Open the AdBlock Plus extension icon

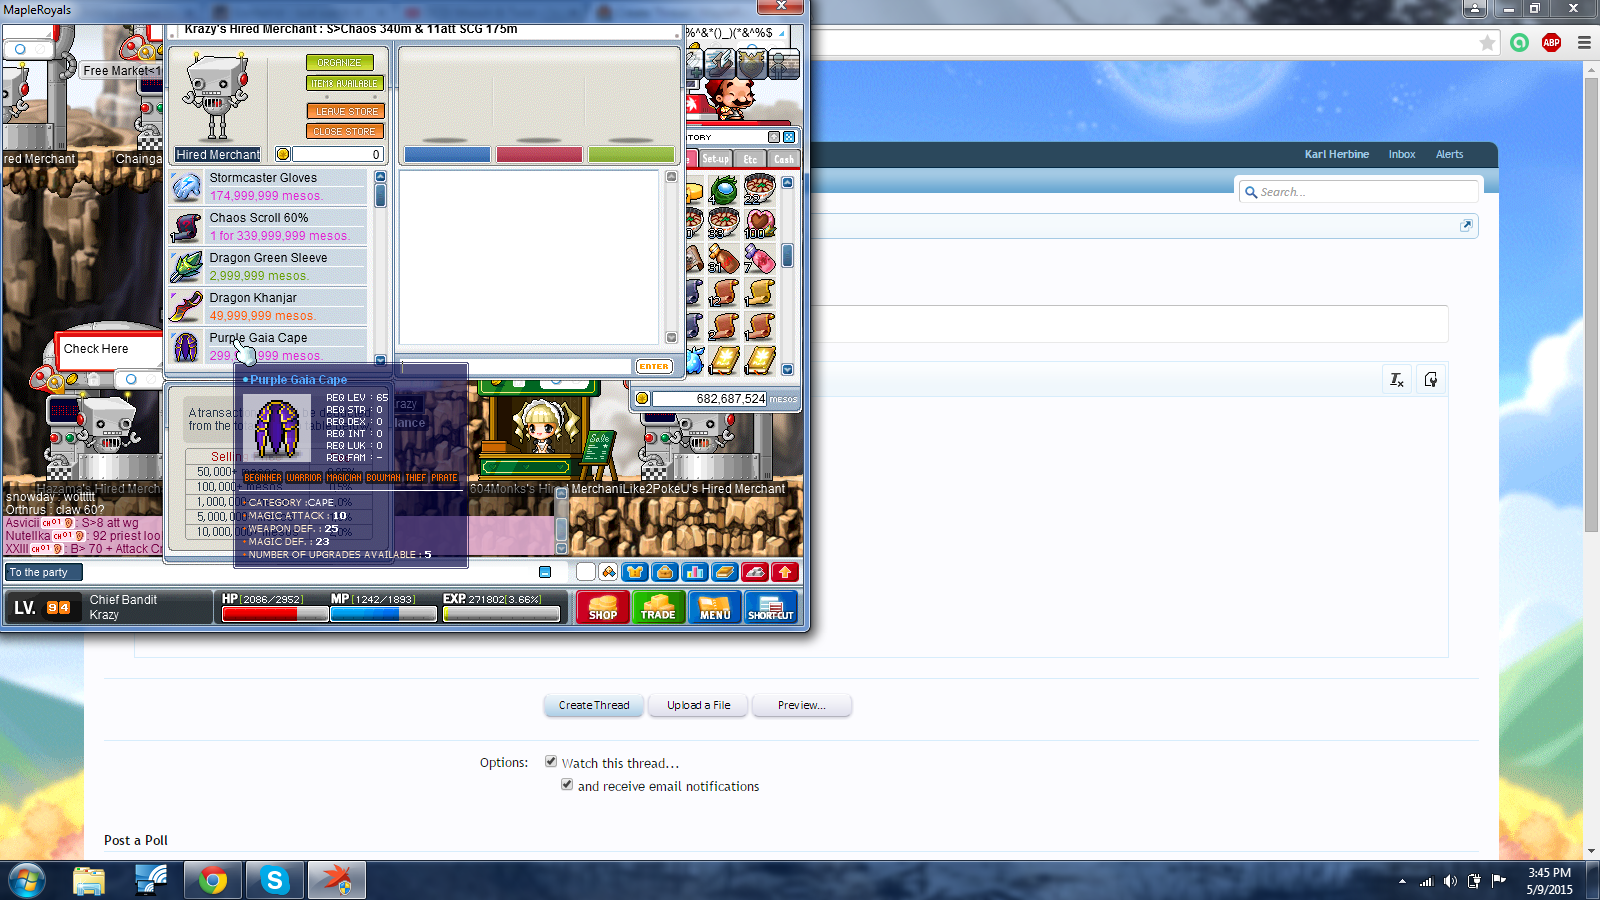point(1552,43)
